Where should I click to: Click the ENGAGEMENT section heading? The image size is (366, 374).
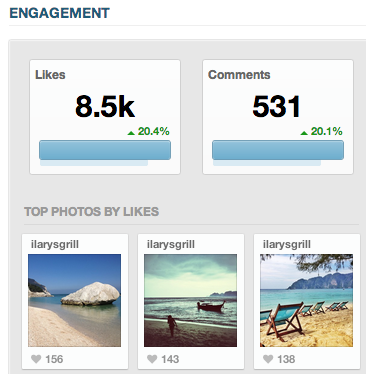[59, 13]
